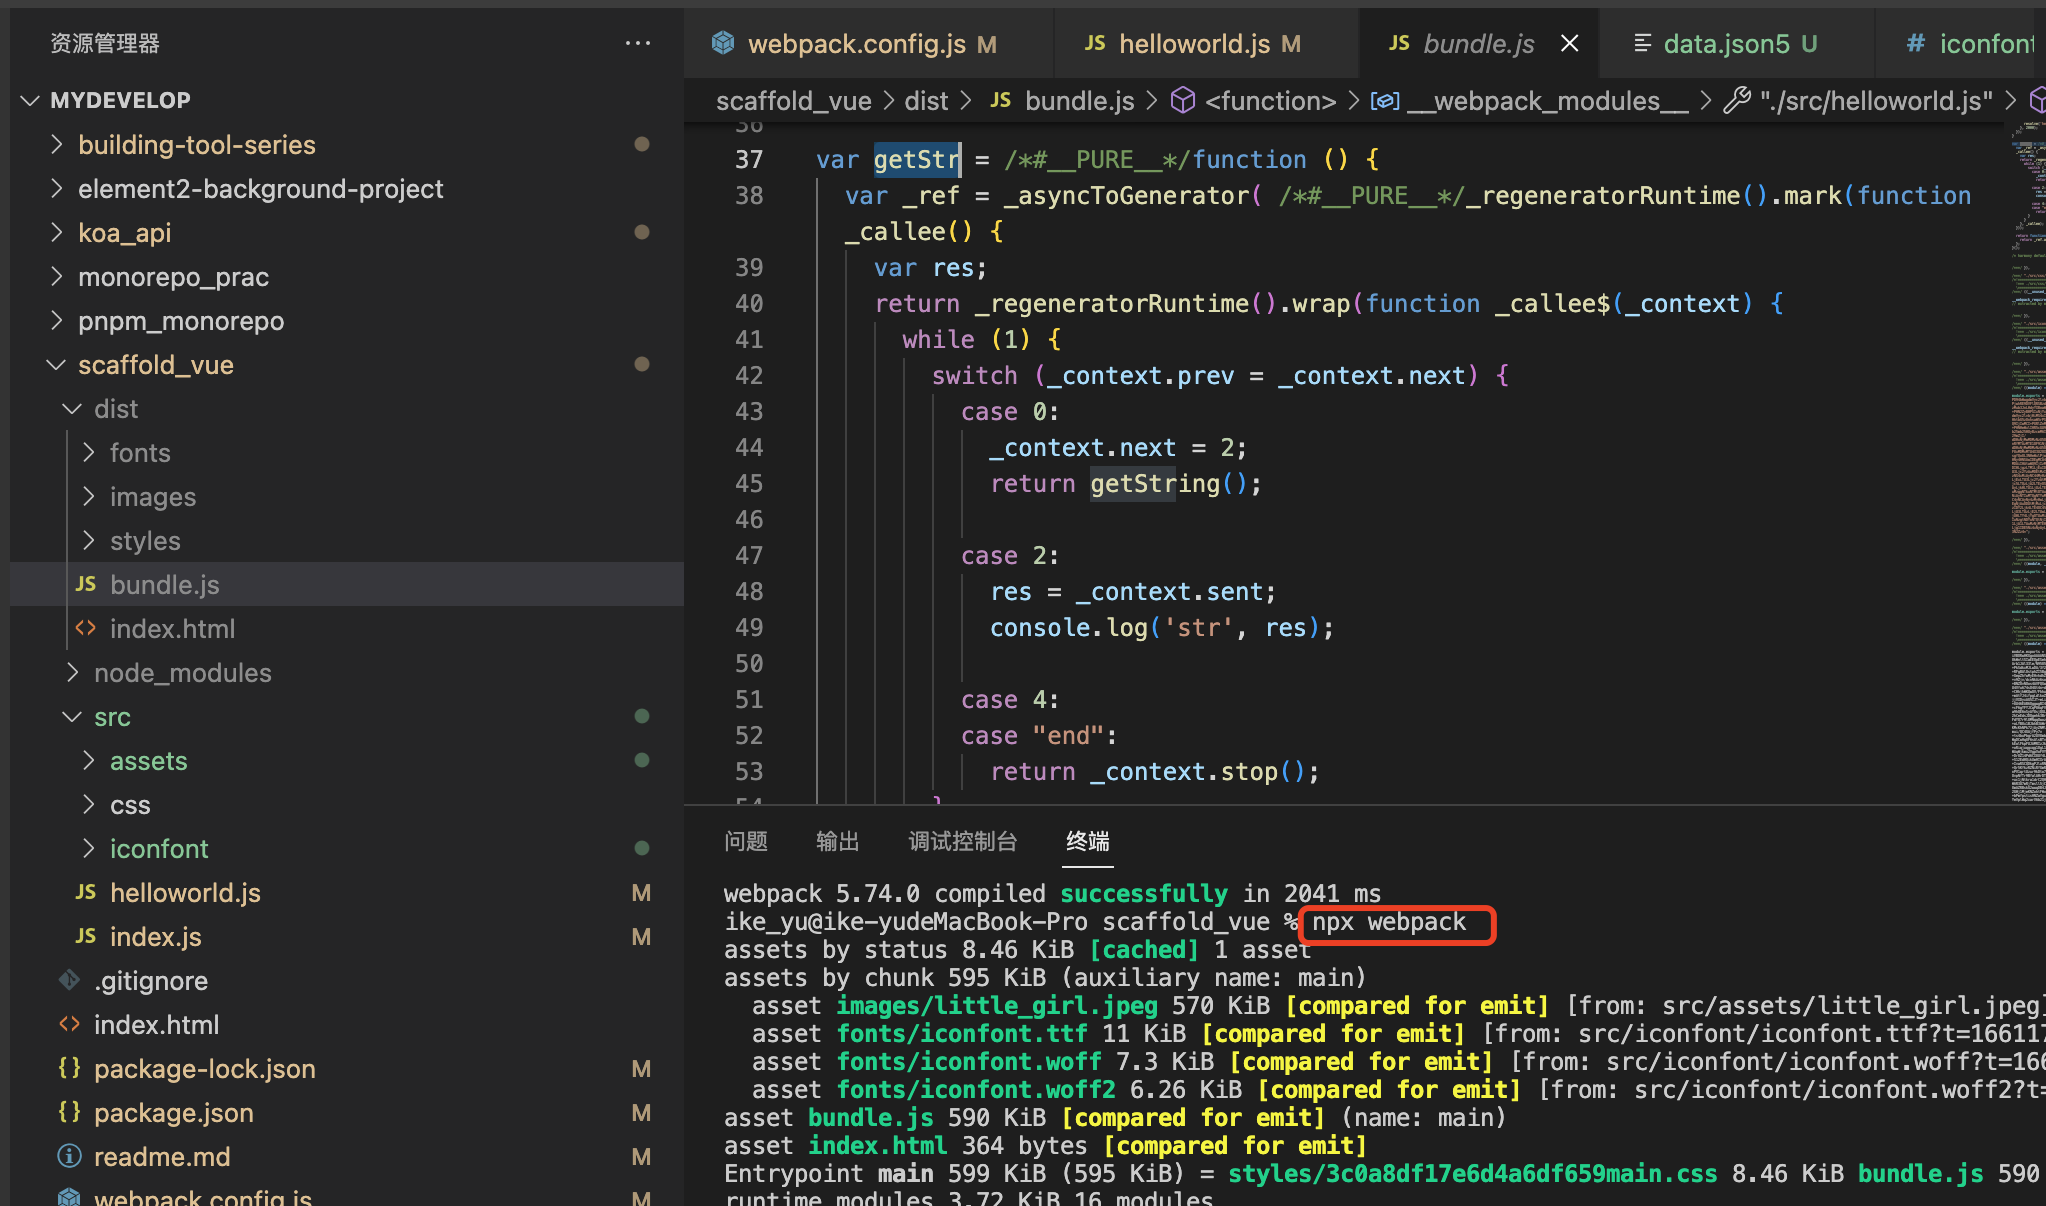Screen dimensions: 2046x1206
Task: Click the __webpack_modules__ variable icon in breadcrumb
Action: coord(1384,100)
